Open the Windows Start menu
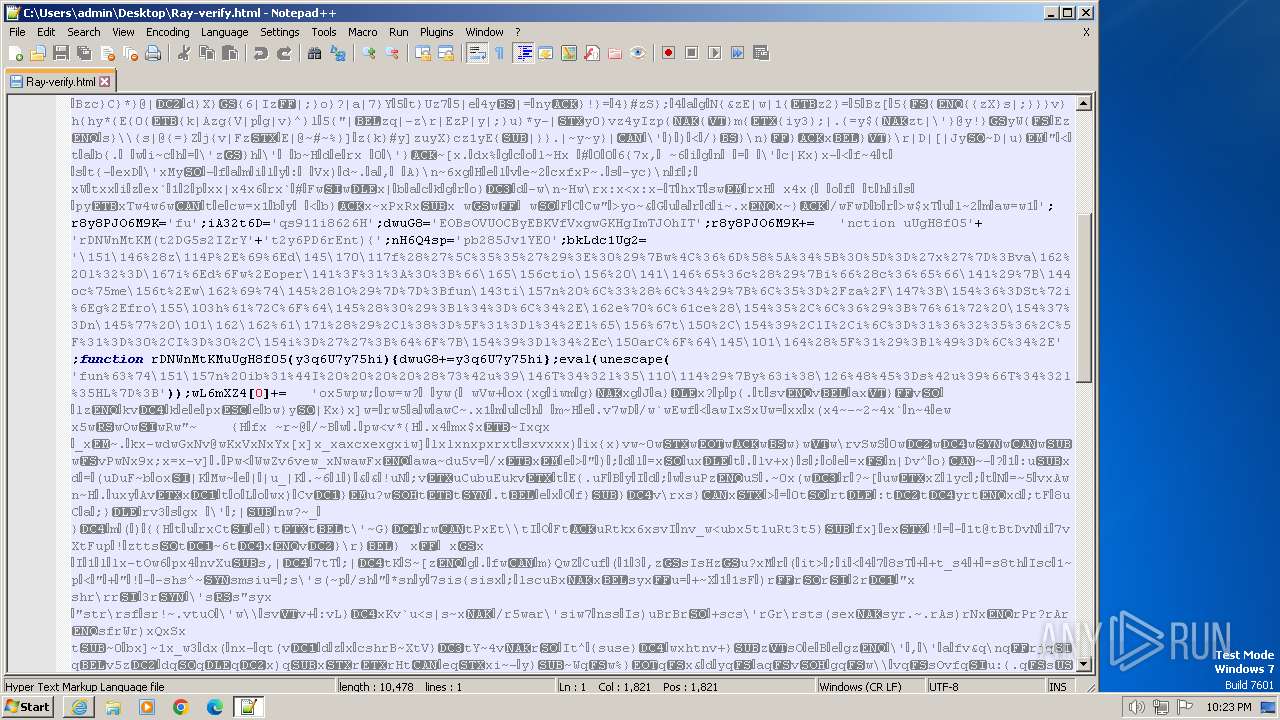1280x720 pixels. tap(27, 707)
